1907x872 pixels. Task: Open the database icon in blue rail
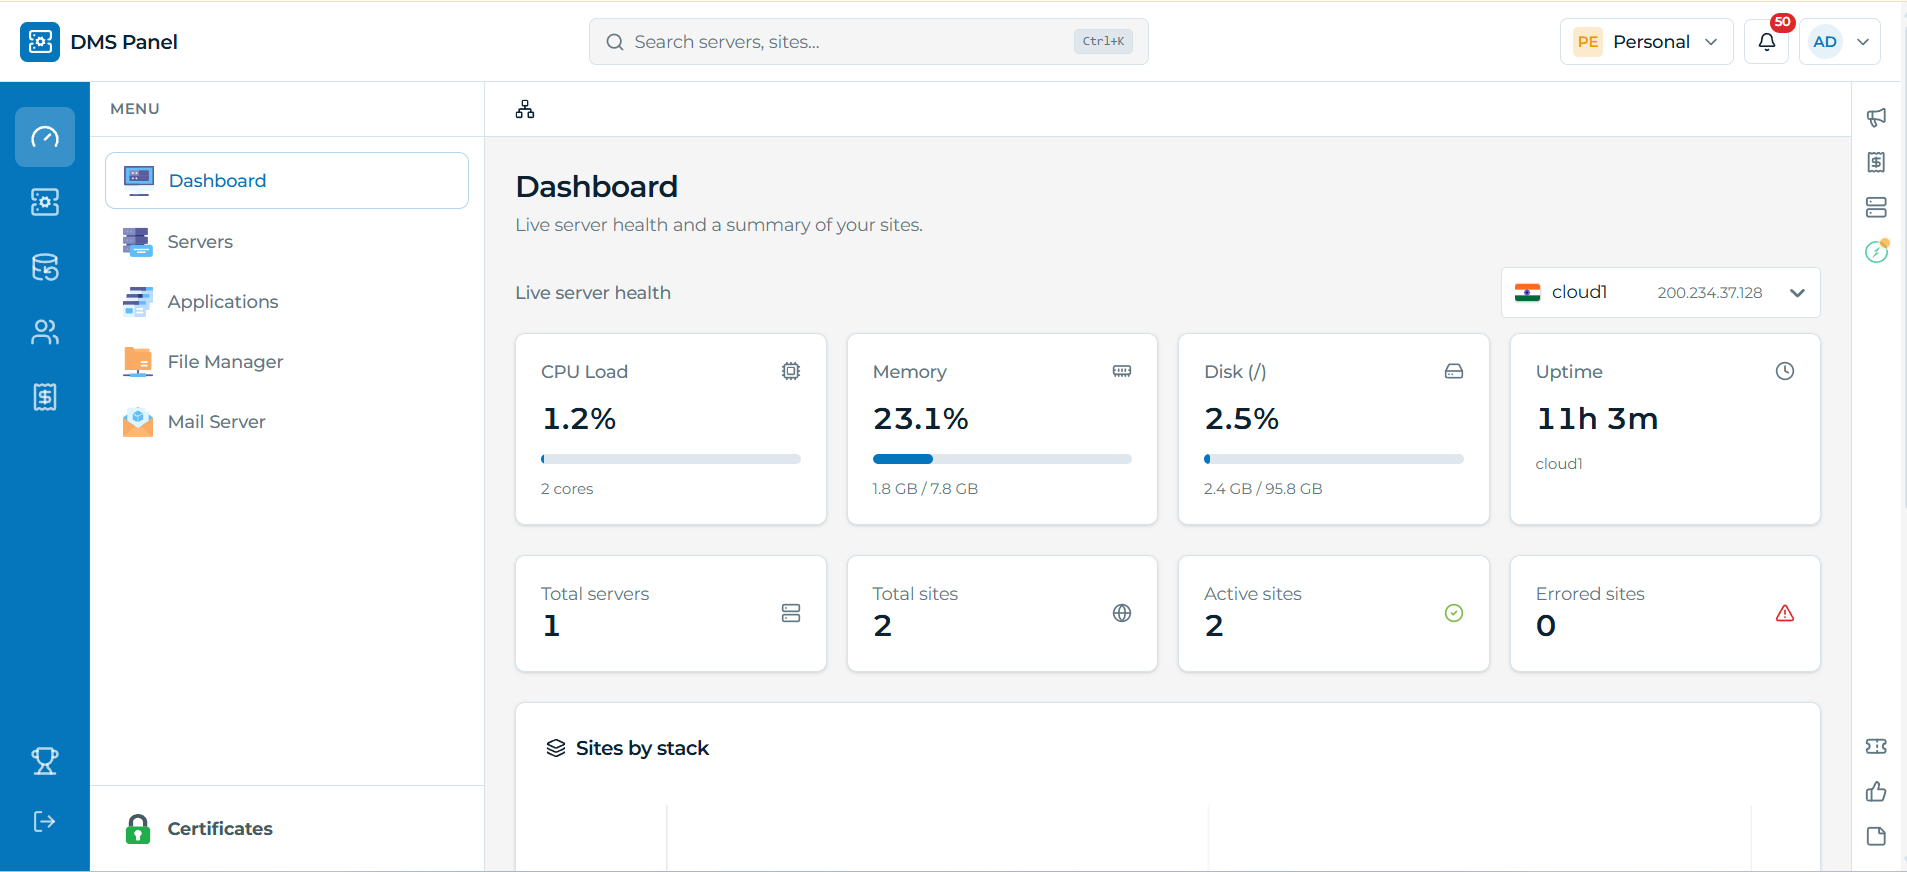(x=45, y=267)
